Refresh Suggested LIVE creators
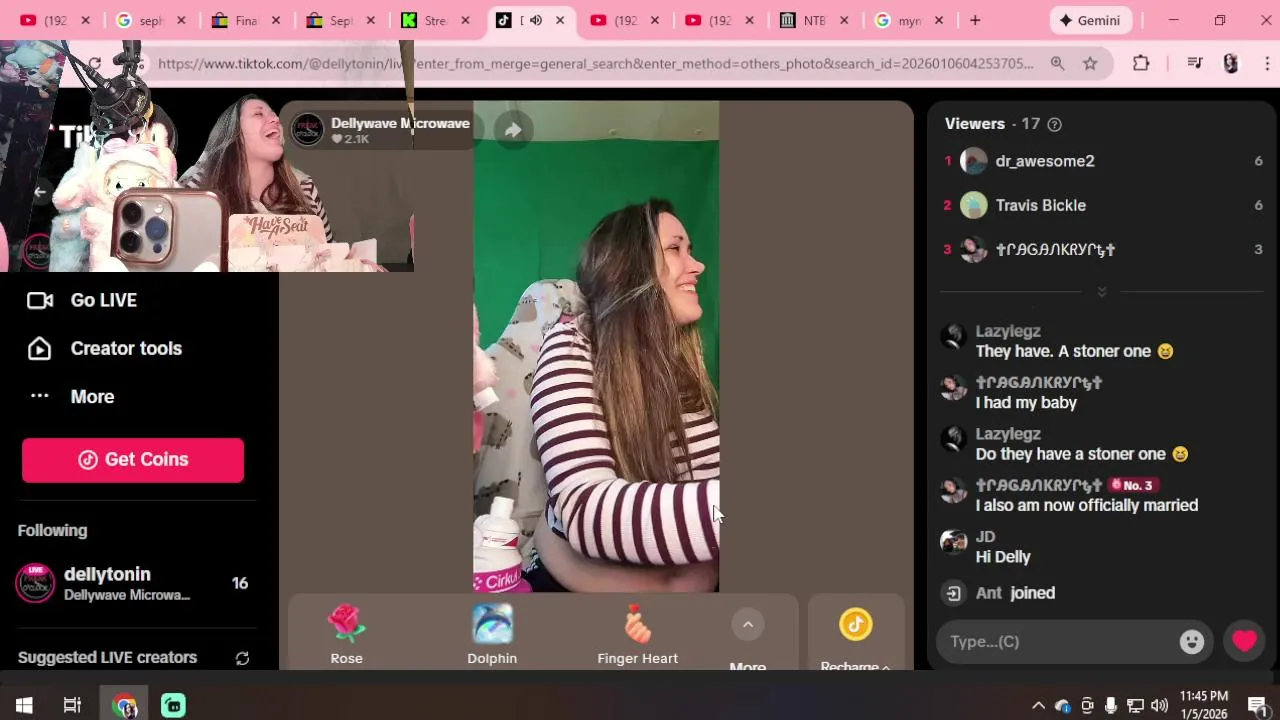Image resolution: width=1280 pixels, height=720 pixels. [242, 658]
